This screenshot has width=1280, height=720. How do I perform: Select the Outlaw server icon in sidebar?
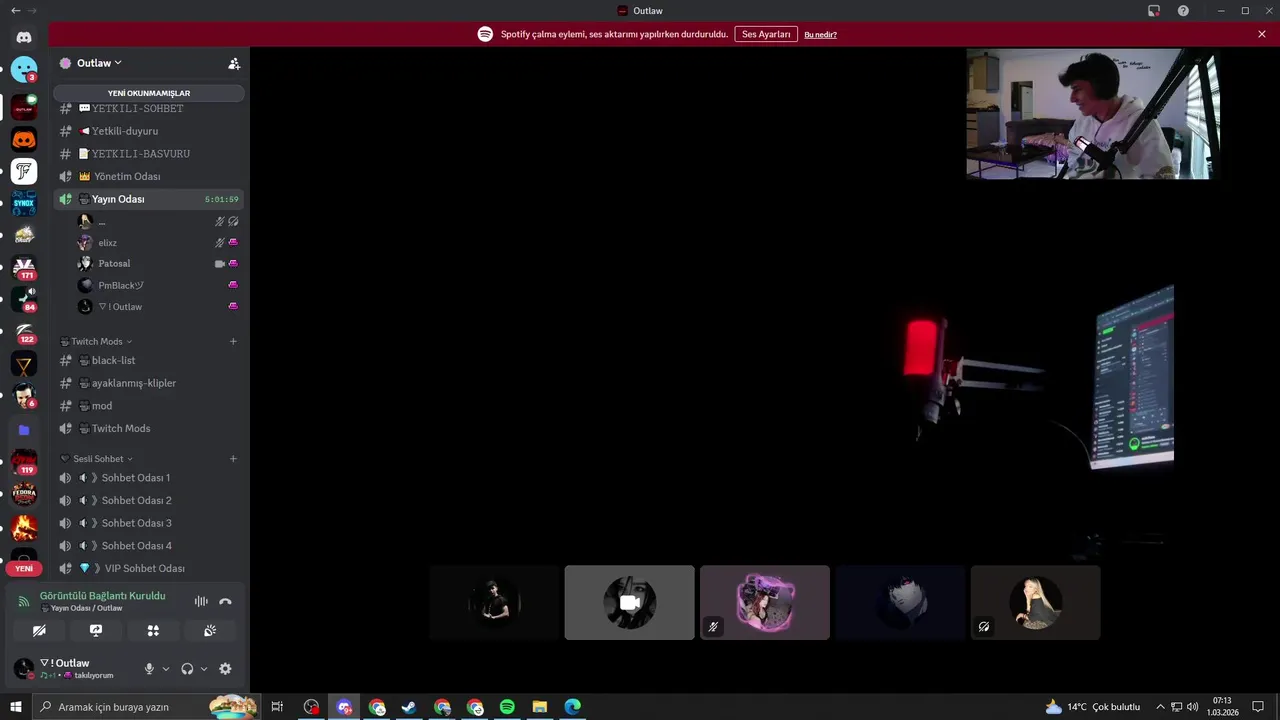tap(24, 107)
